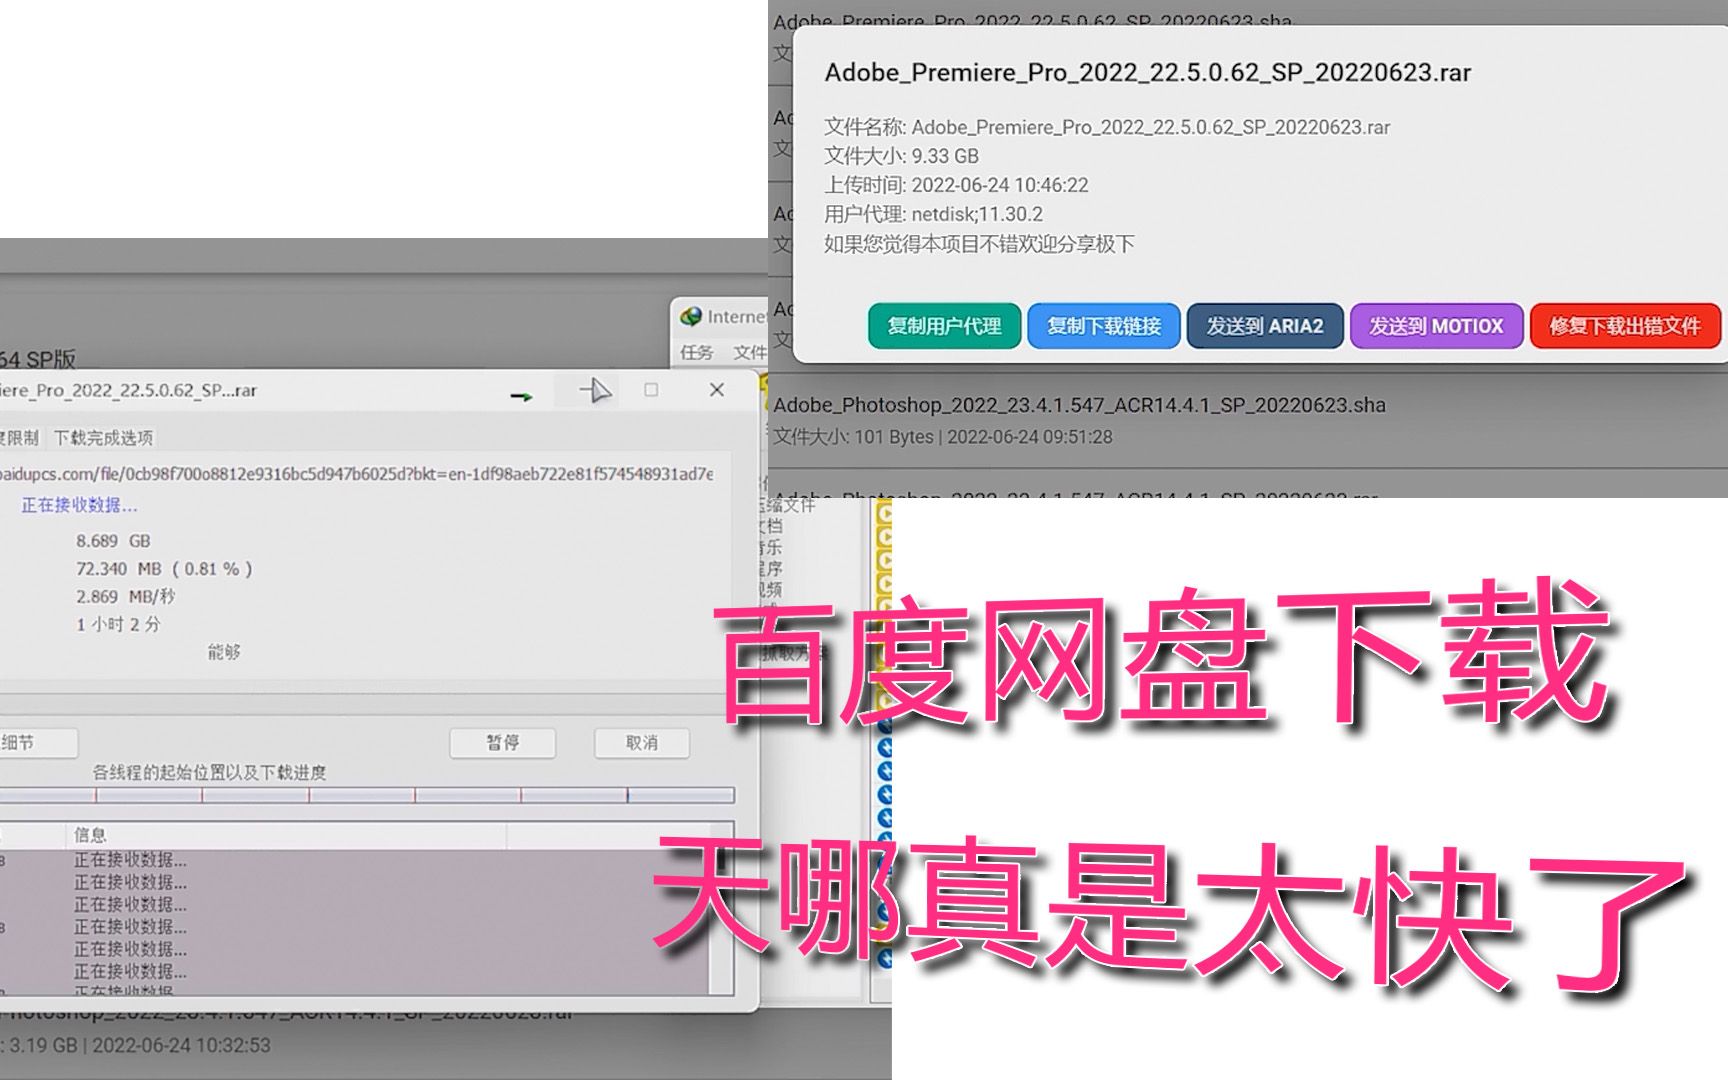Screen dimensions: 1728x1080
Task: Click the 正在接收数据... status text
Action: [x=80, y=505]
